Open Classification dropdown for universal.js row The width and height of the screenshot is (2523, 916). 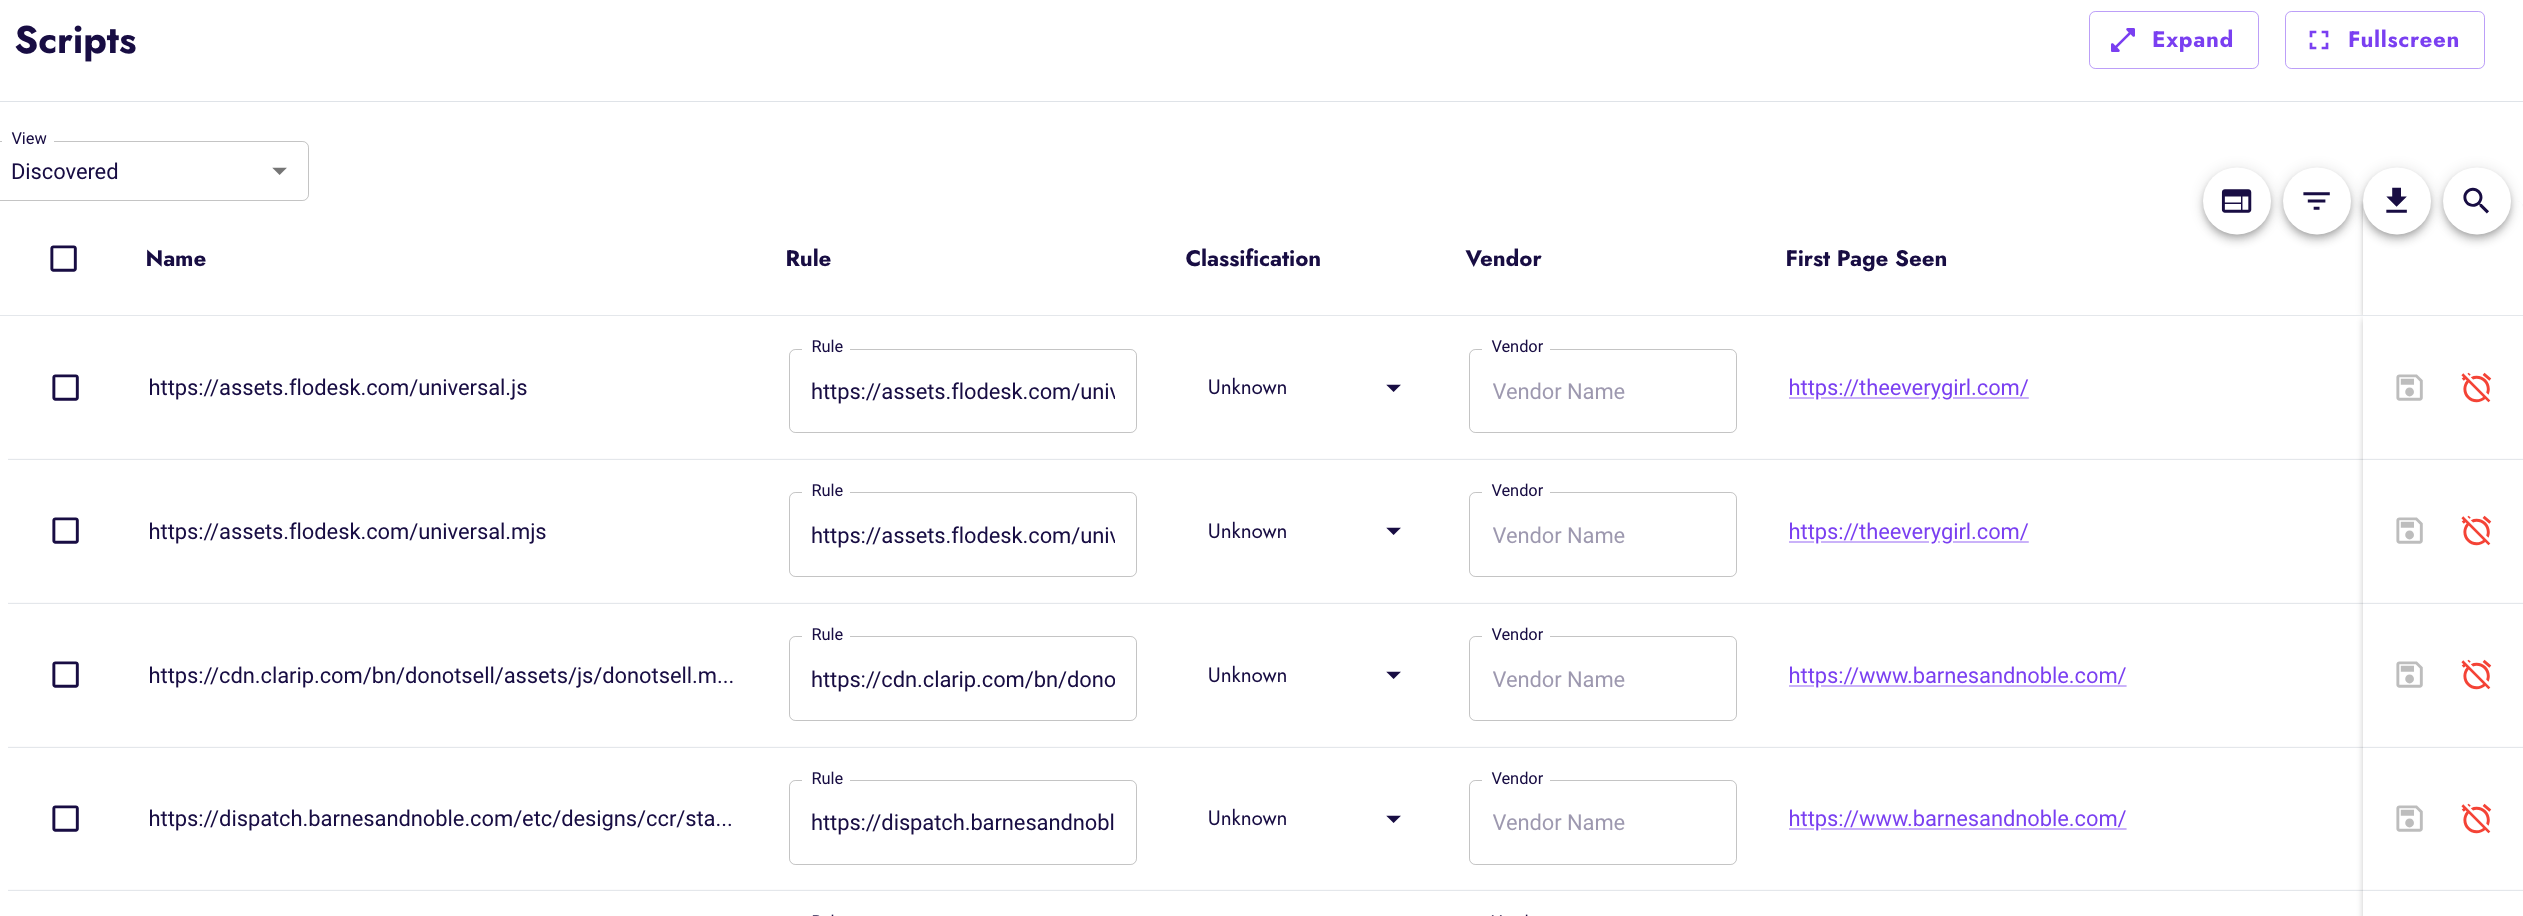tap(1303, 388)
